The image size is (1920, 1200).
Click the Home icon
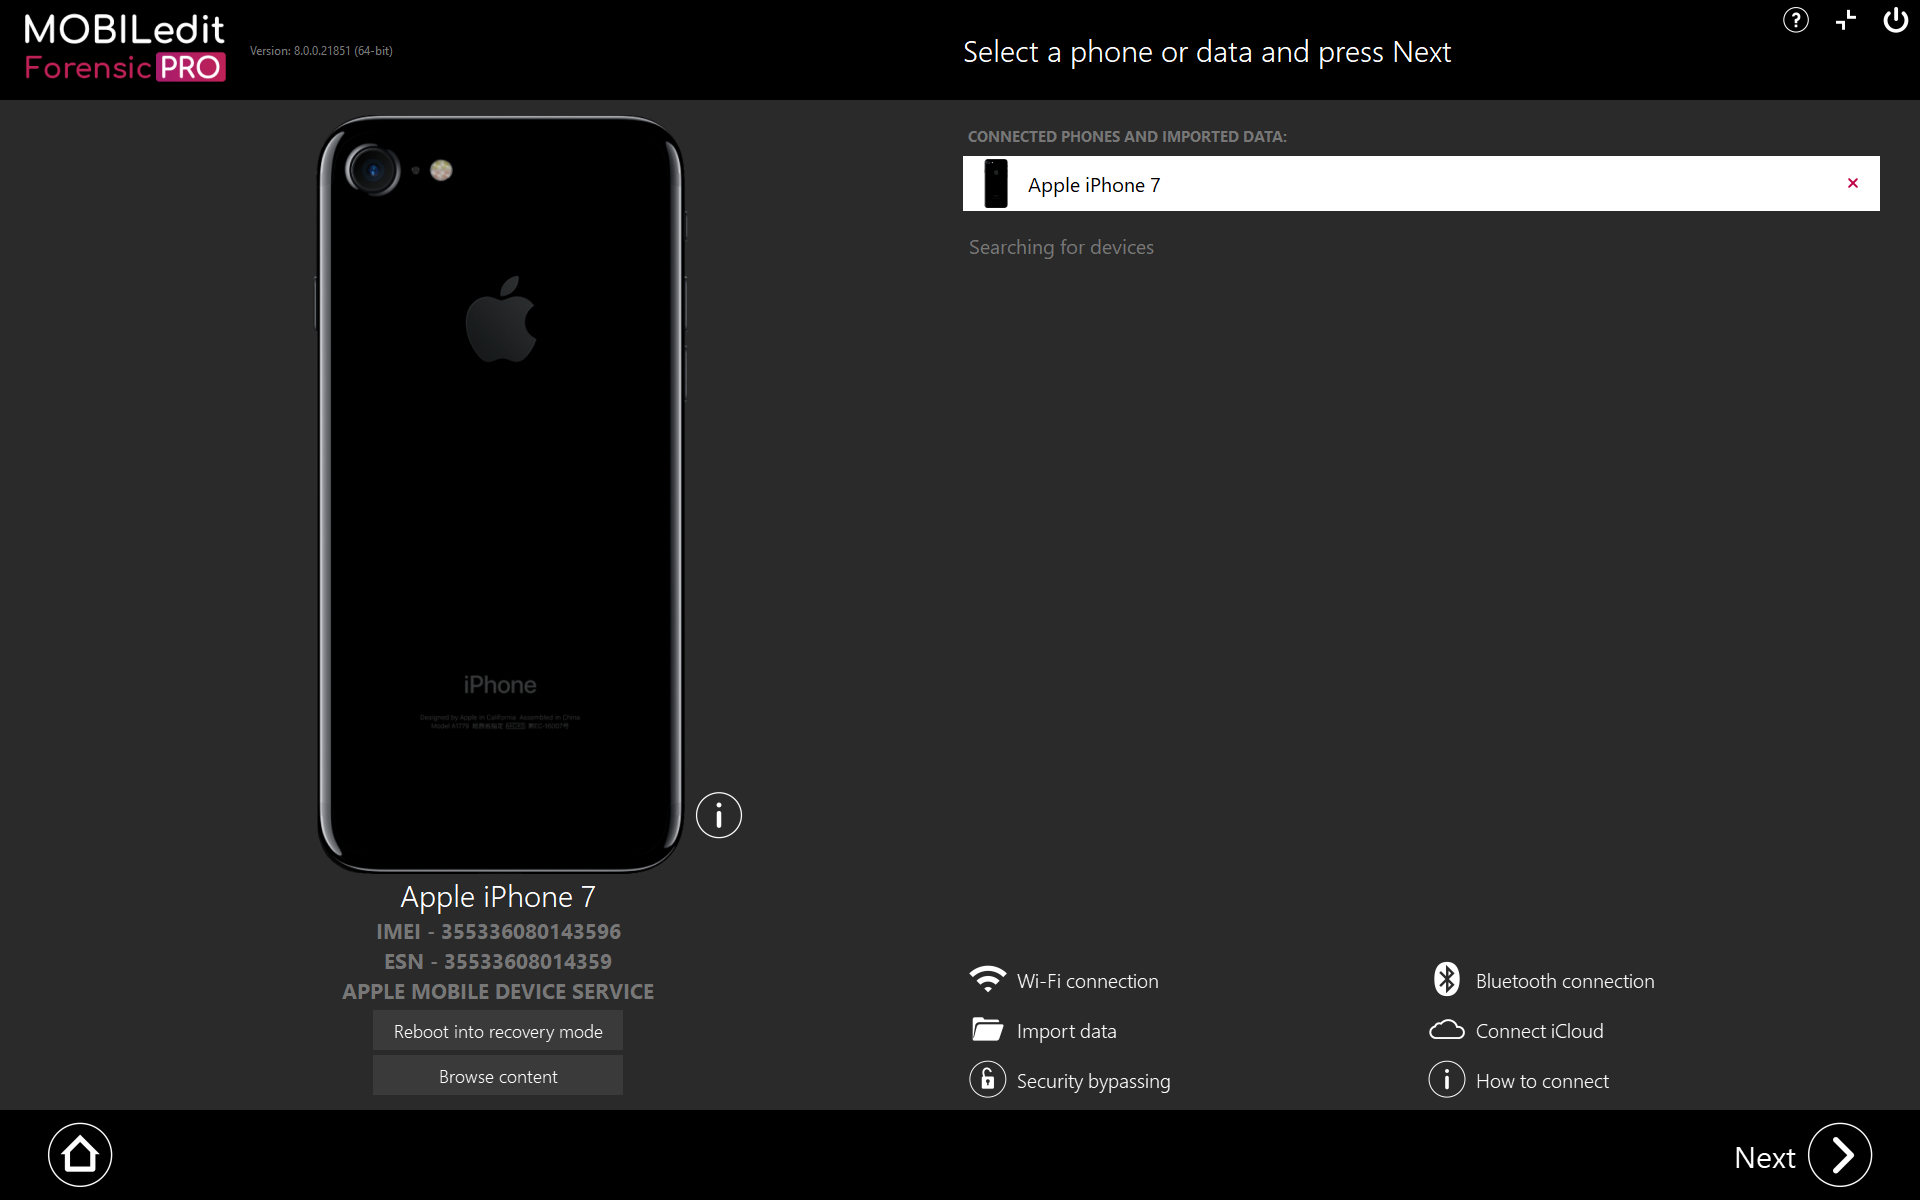pos(80,1155)
